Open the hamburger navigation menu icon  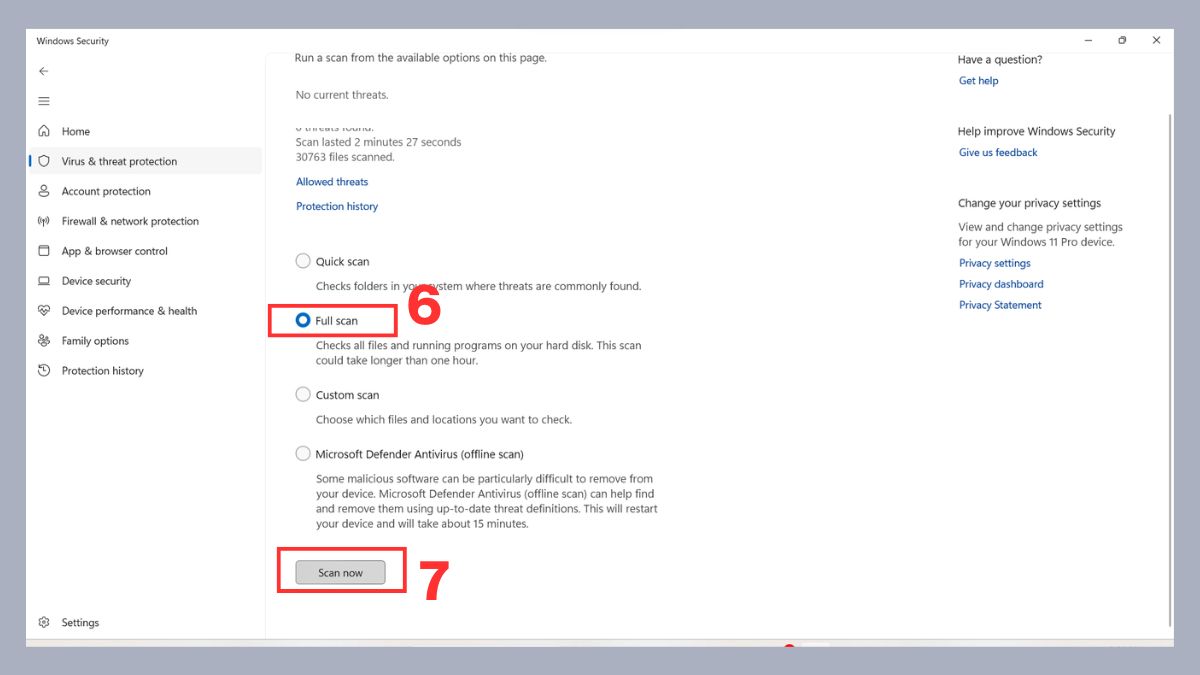click(43, 101)
